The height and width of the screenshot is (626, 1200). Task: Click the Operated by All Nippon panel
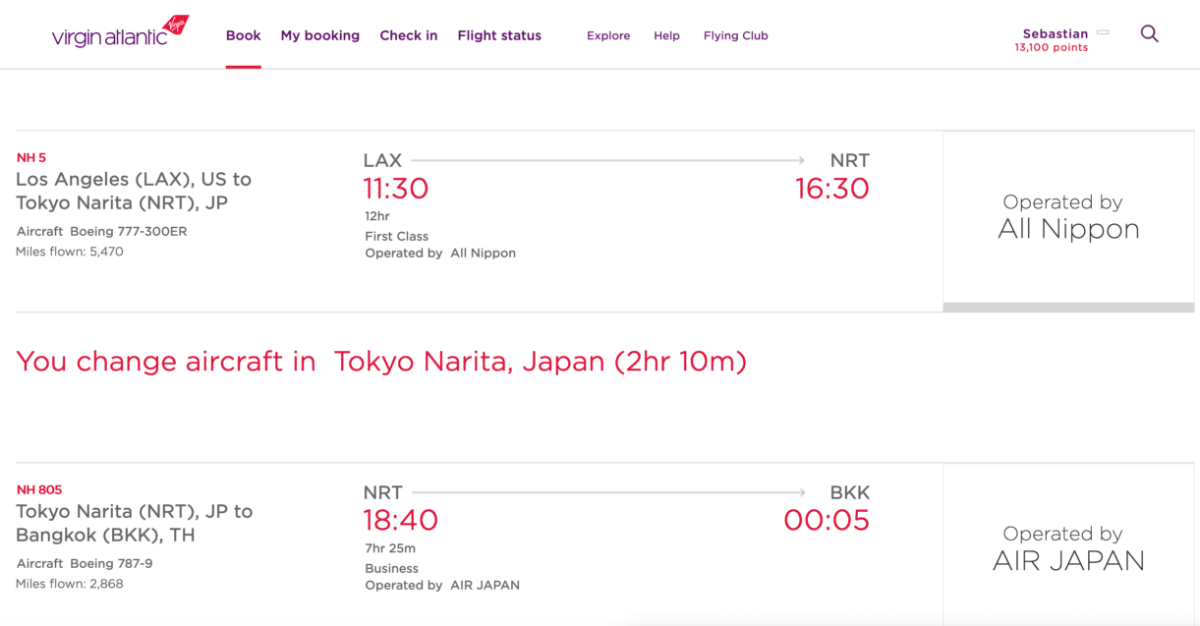1068,217
